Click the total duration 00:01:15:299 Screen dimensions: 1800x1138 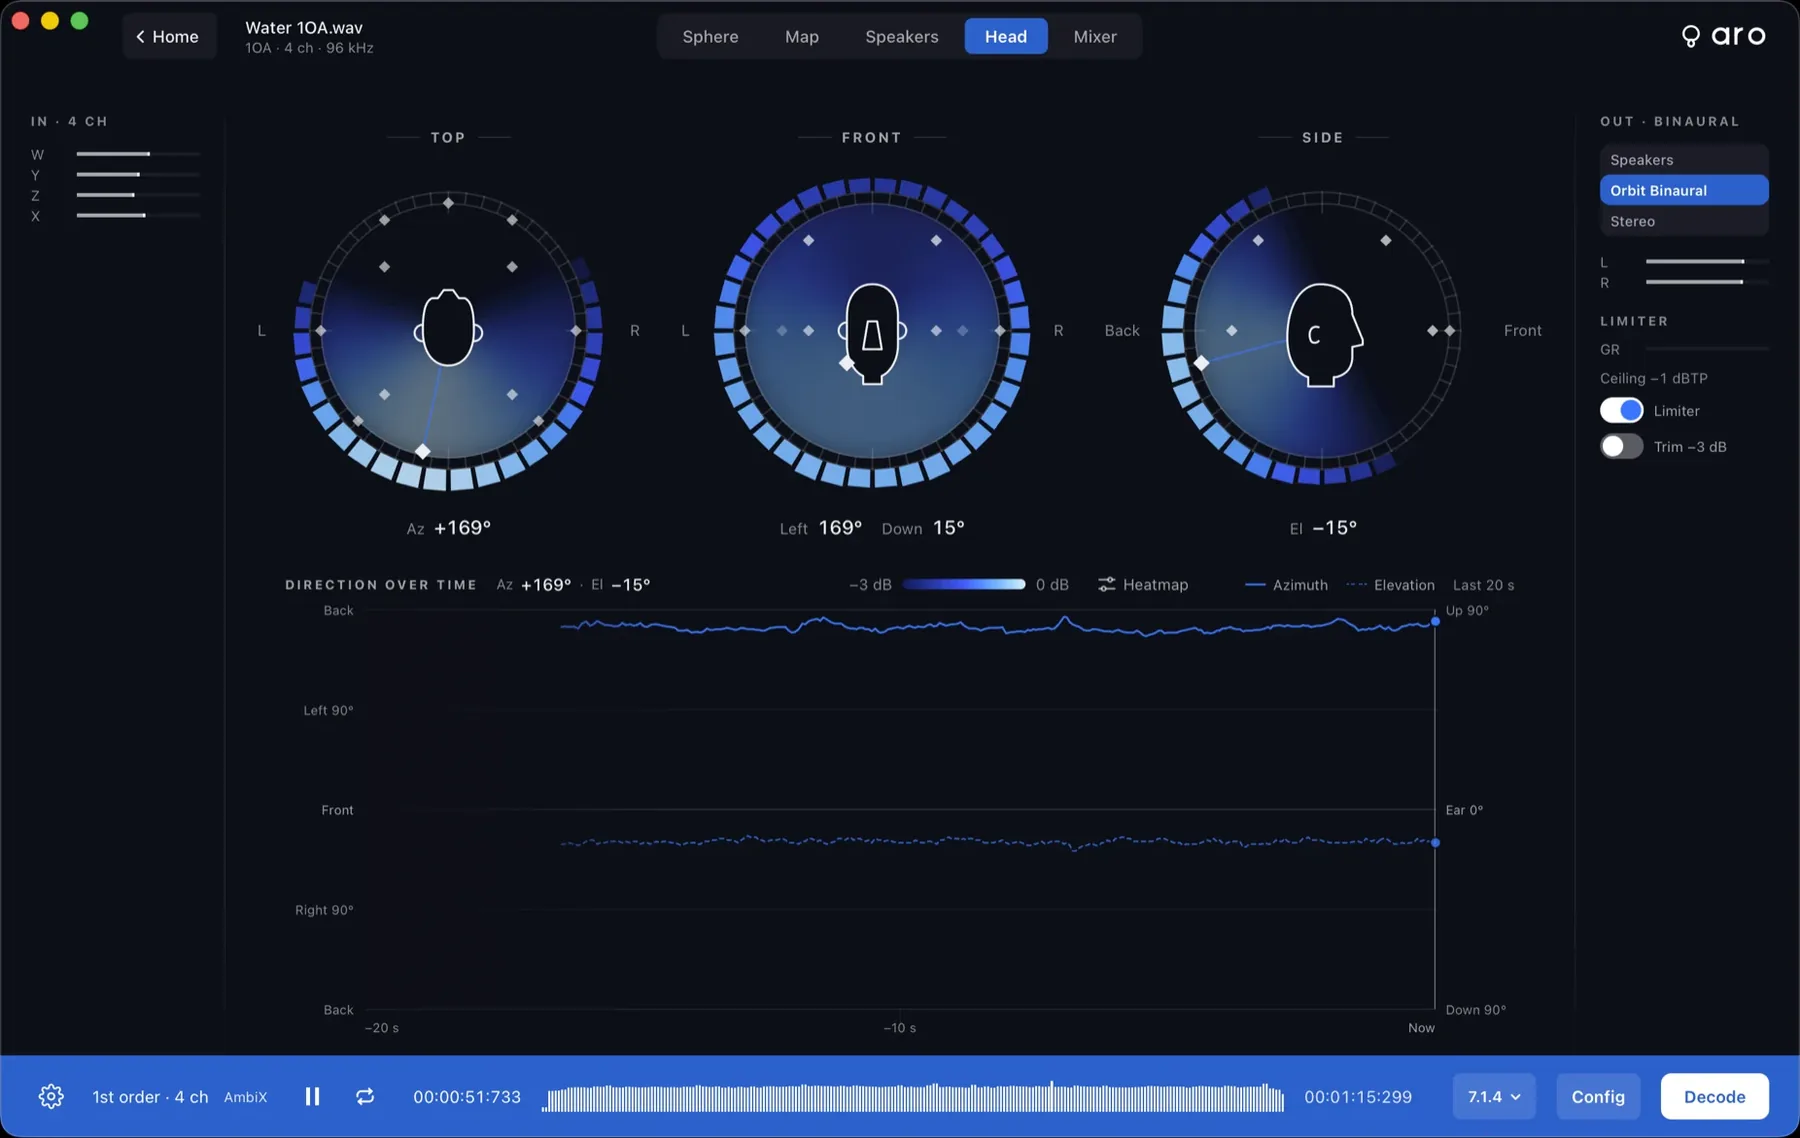(x=1358, y=1097)
